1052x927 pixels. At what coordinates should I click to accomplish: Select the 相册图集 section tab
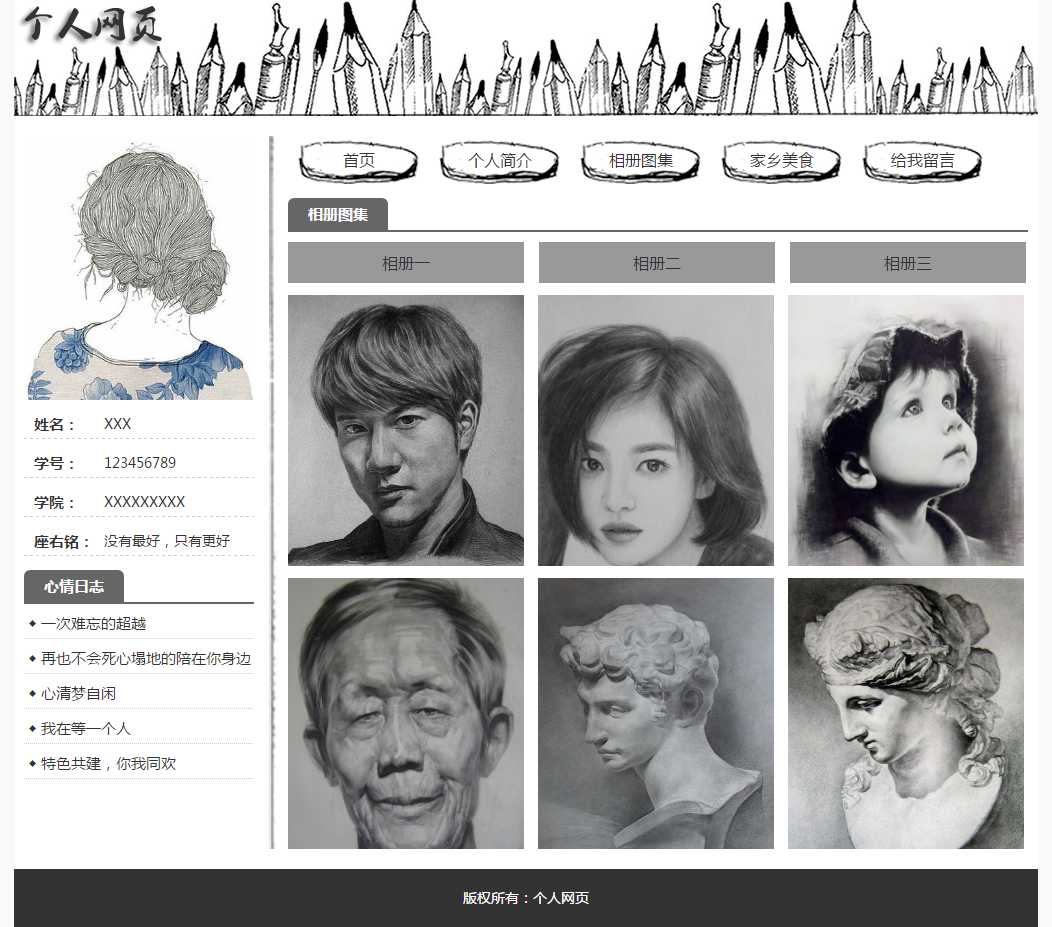click(x=337, y=215)
